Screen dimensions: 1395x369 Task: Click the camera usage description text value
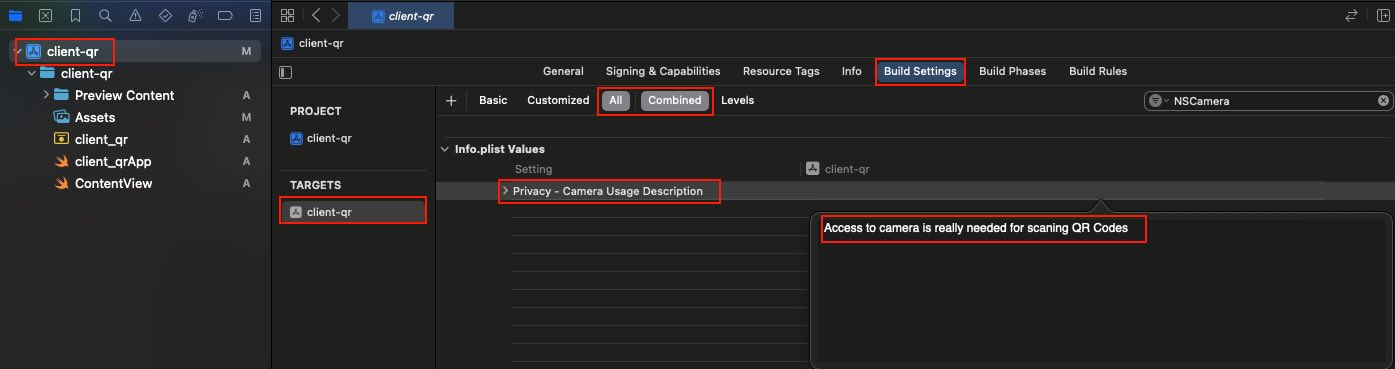click(x=976, y=228)
